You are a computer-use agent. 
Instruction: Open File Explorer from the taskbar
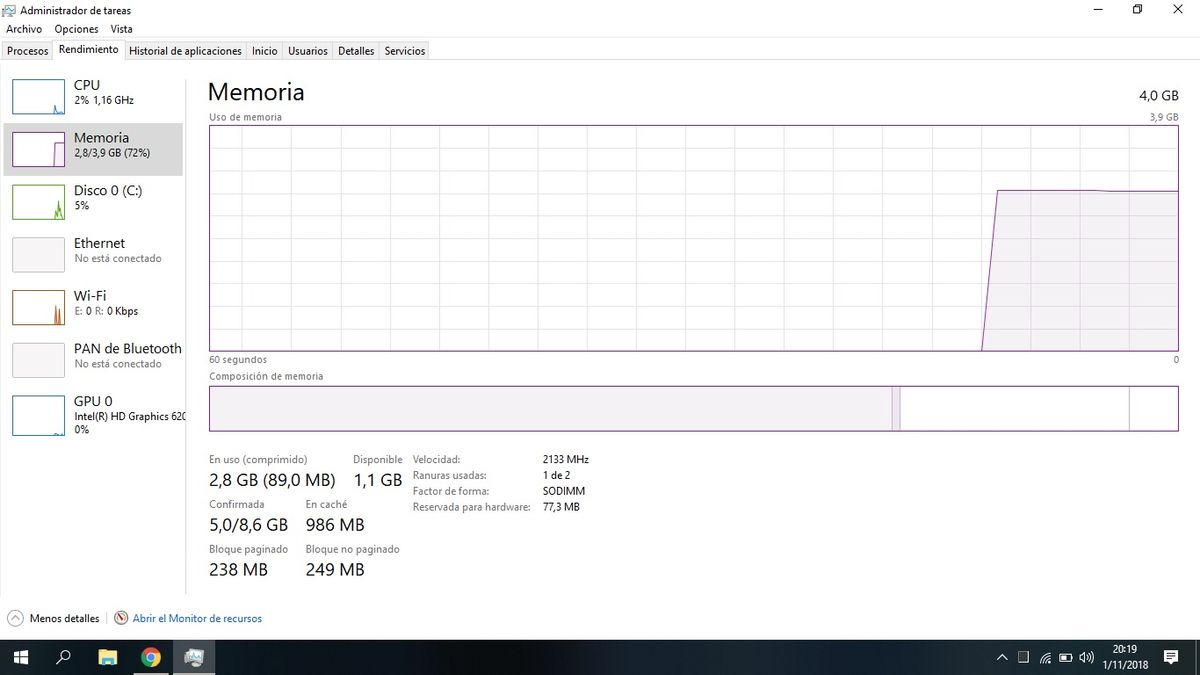click(x=107, y=657)
